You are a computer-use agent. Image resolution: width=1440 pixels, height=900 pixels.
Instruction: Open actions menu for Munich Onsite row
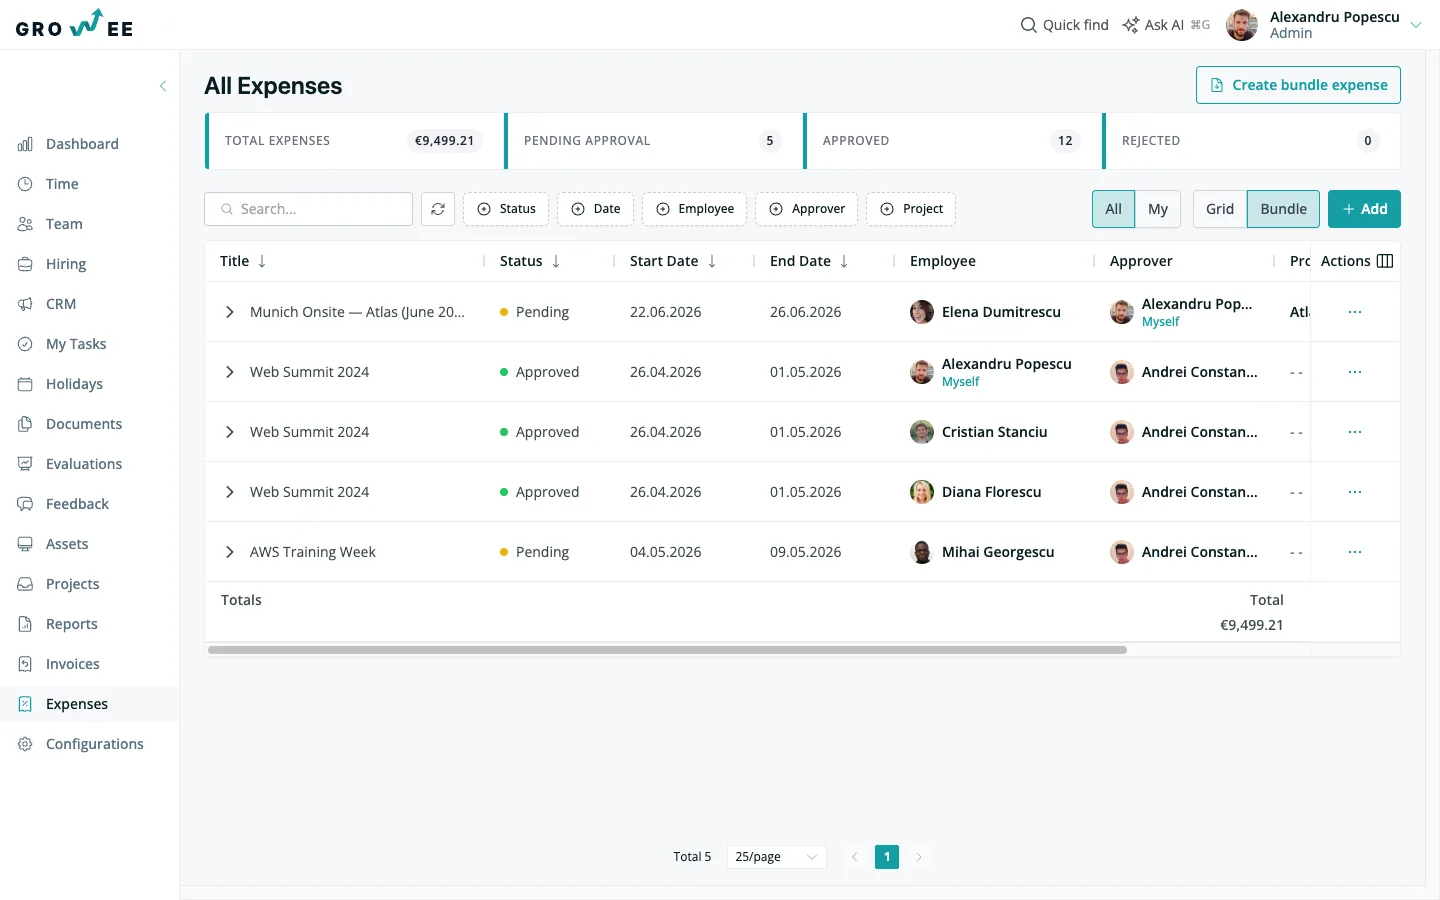[1355, 312]
